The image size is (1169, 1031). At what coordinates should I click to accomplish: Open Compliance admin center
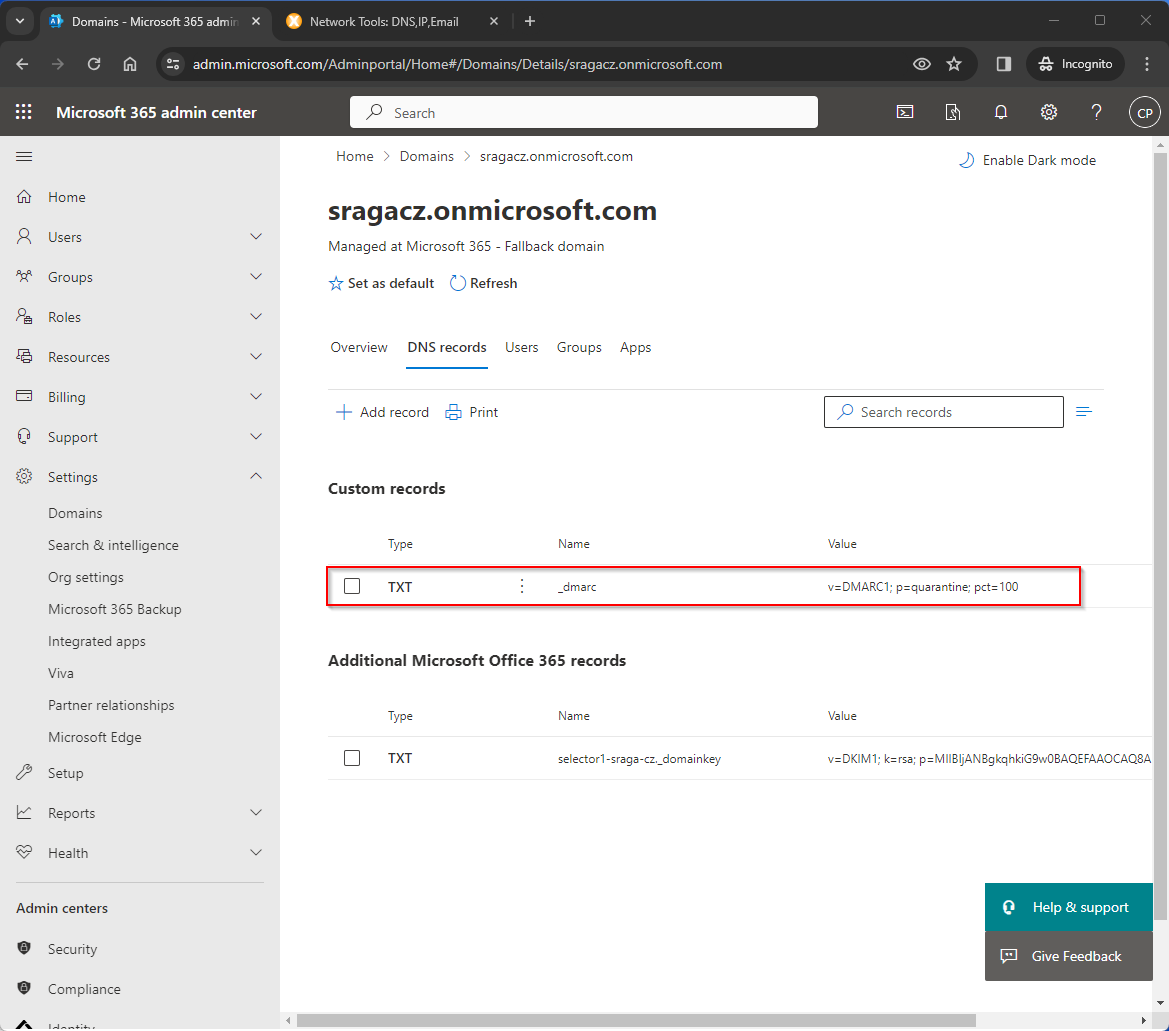tap(84, 989)
